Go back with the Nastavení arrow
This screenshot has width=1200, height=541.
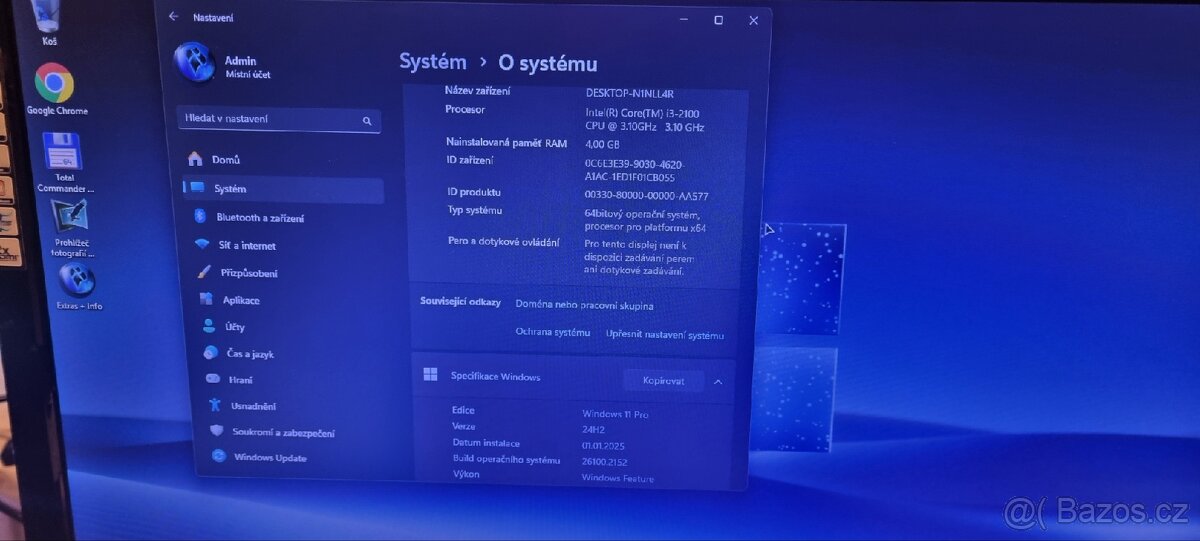tap(174, 16)
